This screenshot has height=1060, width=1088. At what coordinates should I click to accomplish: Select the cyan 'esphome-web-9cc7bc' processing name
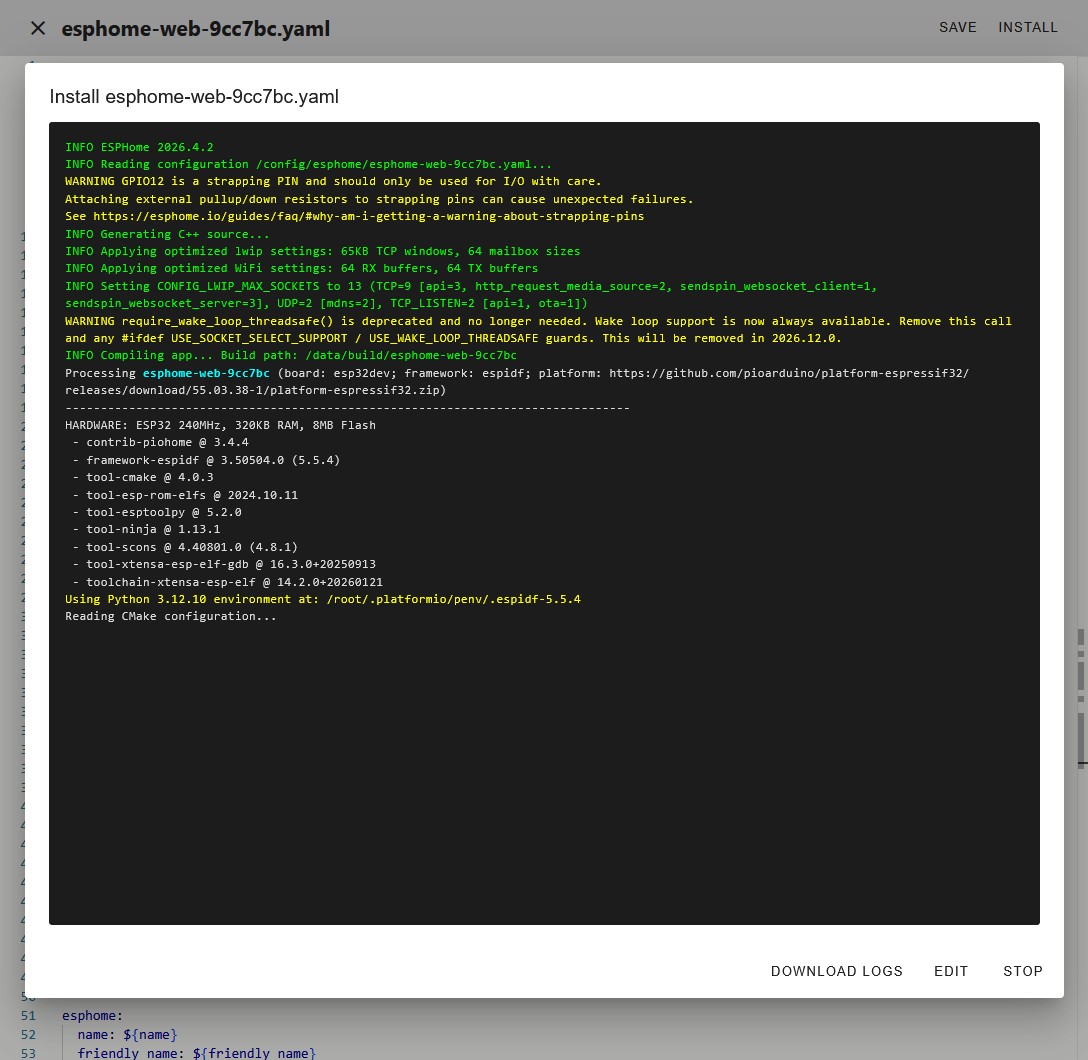click(206, 373)
